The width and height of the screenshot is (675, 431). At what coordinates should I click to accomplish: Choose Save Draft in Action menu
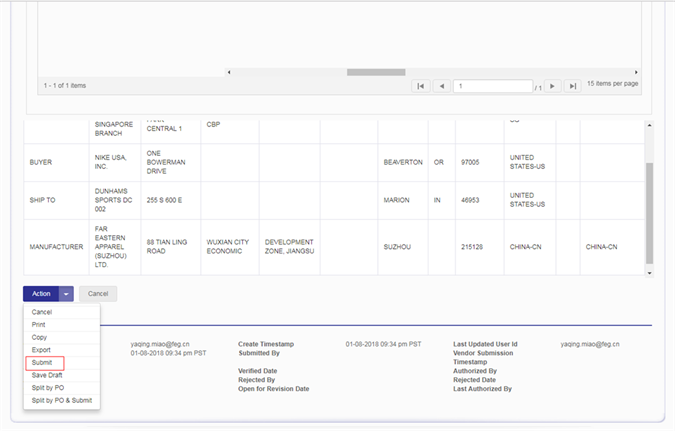pos(47,375)
